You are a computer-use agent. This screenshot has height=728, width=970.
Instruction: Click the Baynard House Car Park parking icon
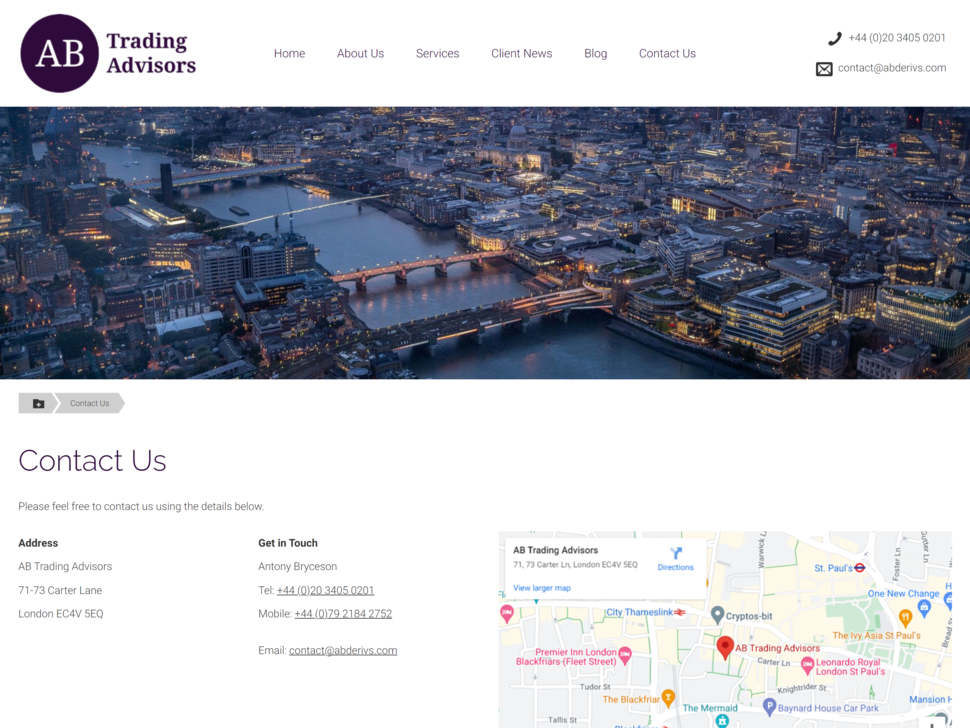click(769, 707)
